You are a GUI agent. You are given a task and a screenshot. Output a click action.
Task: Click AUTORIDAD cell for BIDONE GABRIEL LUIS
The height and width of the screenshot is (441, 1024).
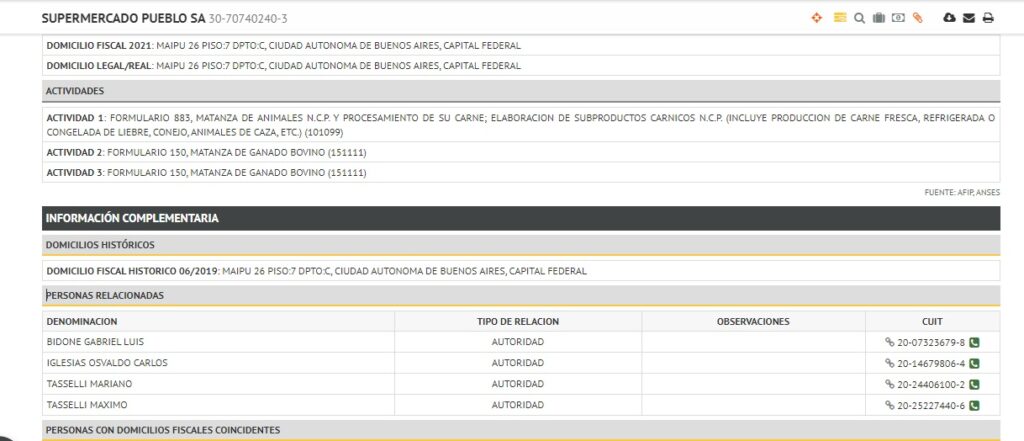[x=518, y=342]
